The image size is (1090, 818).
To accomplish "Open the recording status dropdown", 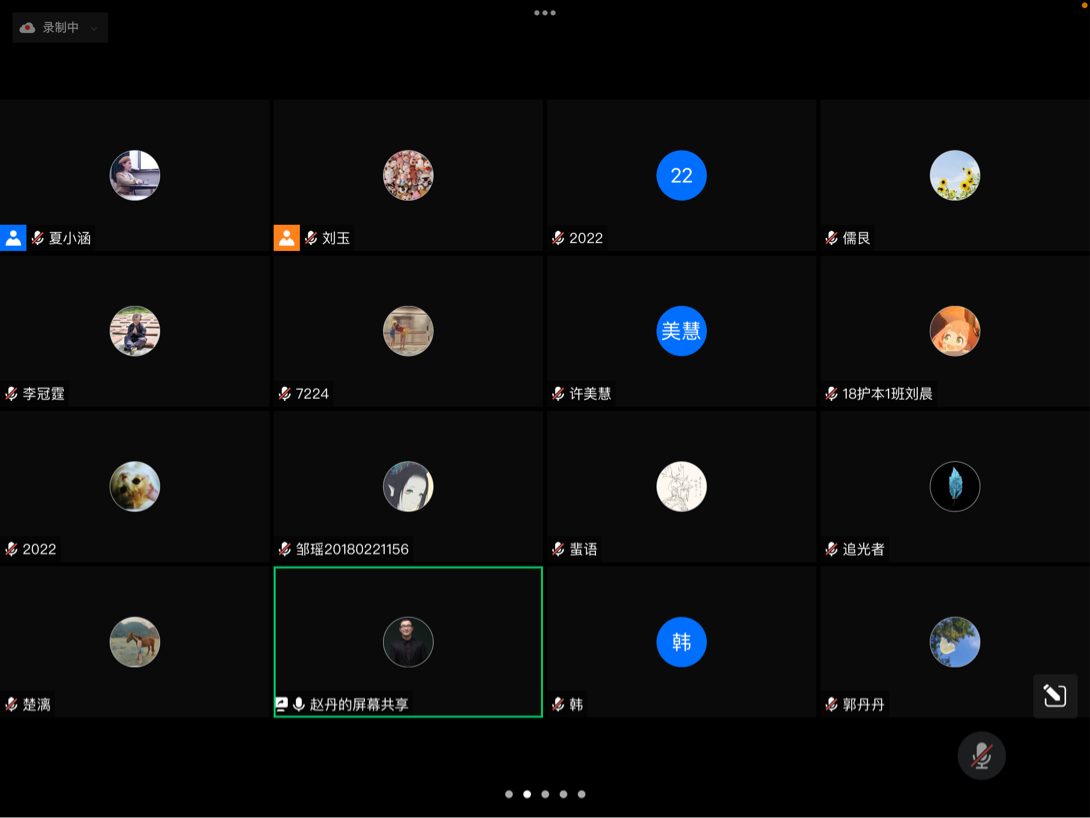I will [93, 28].
